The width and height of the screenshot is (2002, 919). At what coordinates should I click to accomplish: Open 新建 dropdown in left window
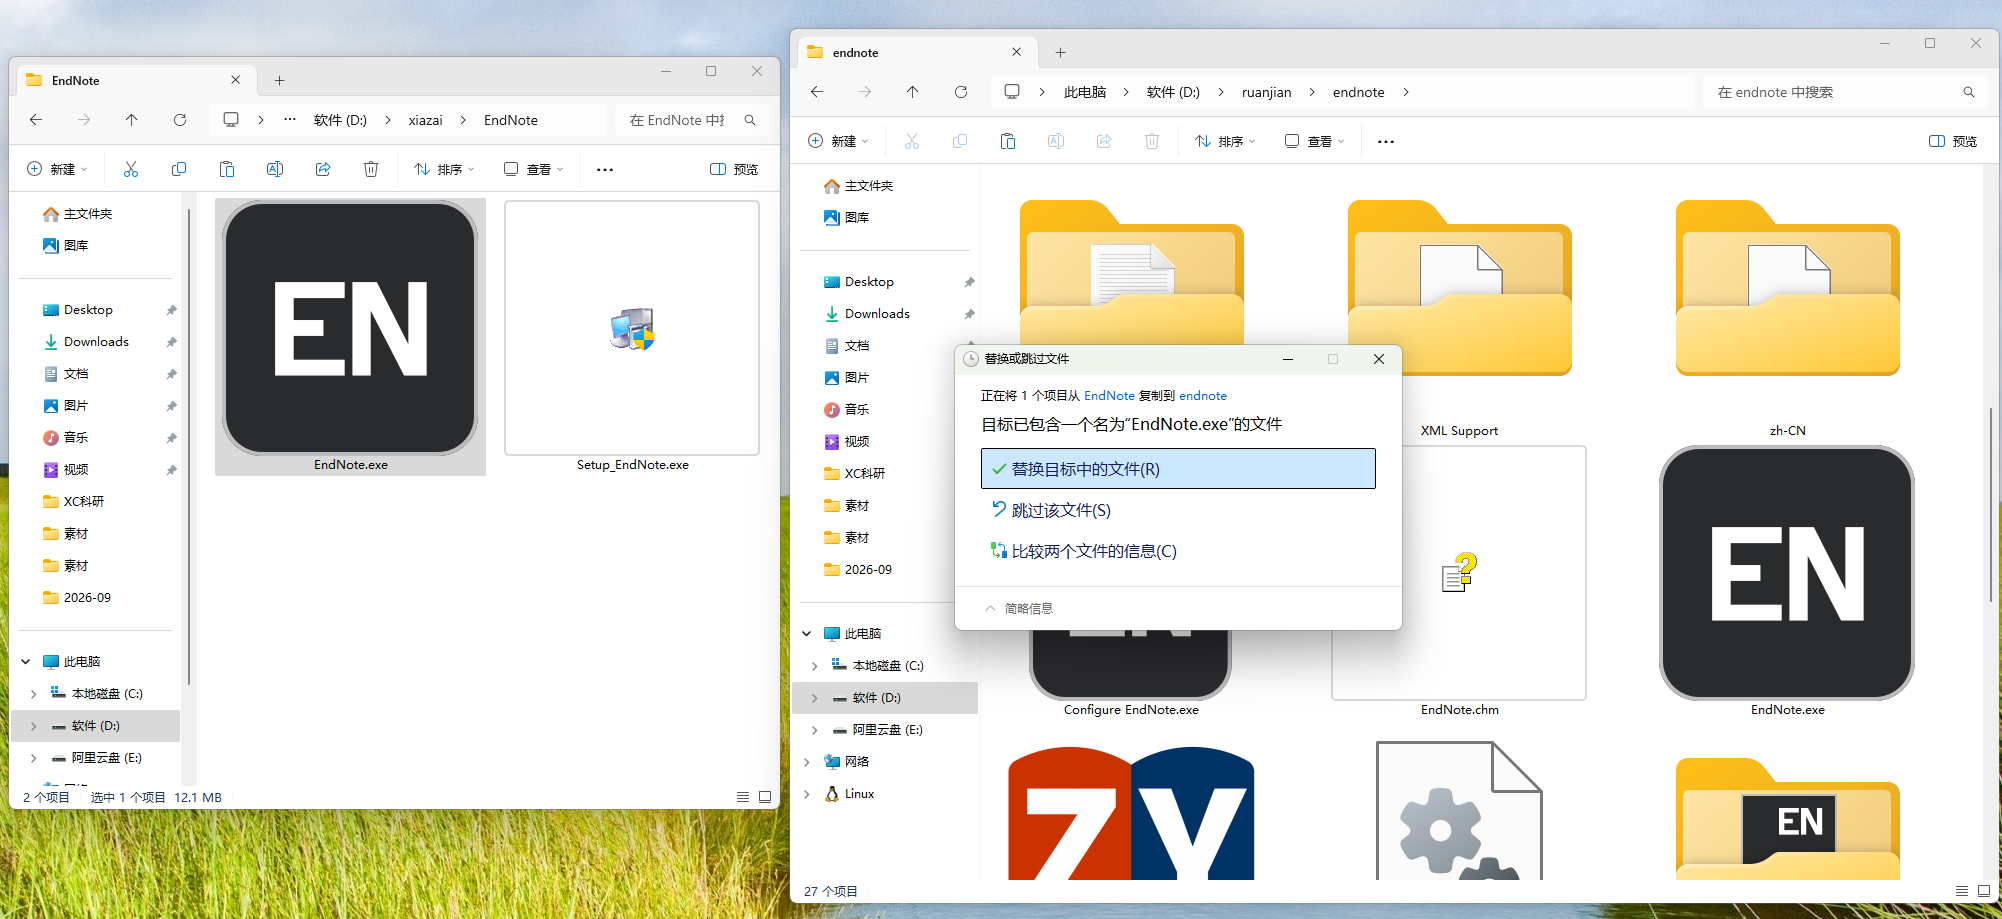(57, 169)
